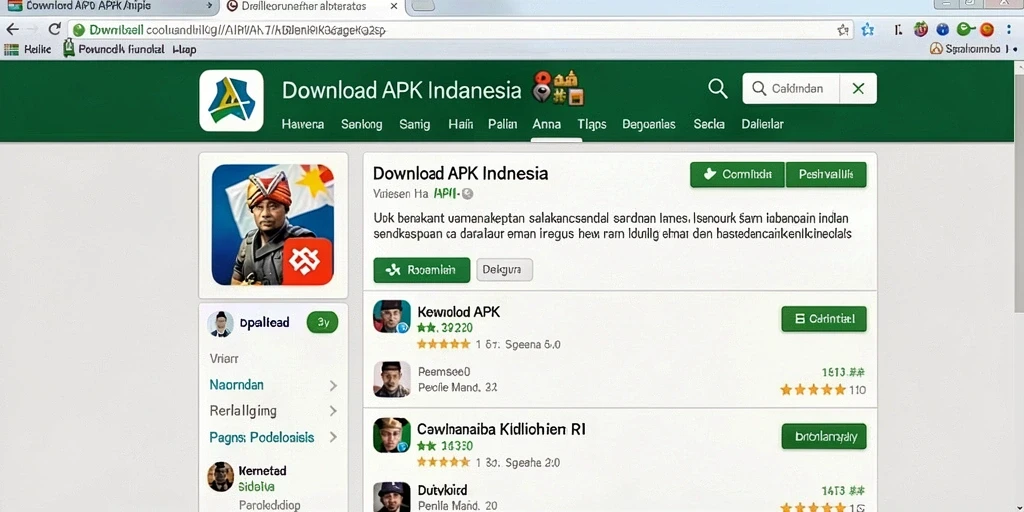The height and width of the screenshot is (512, 1024).
Task: Click the red round extension icon in the toolbar
Action: coord(921,29)
